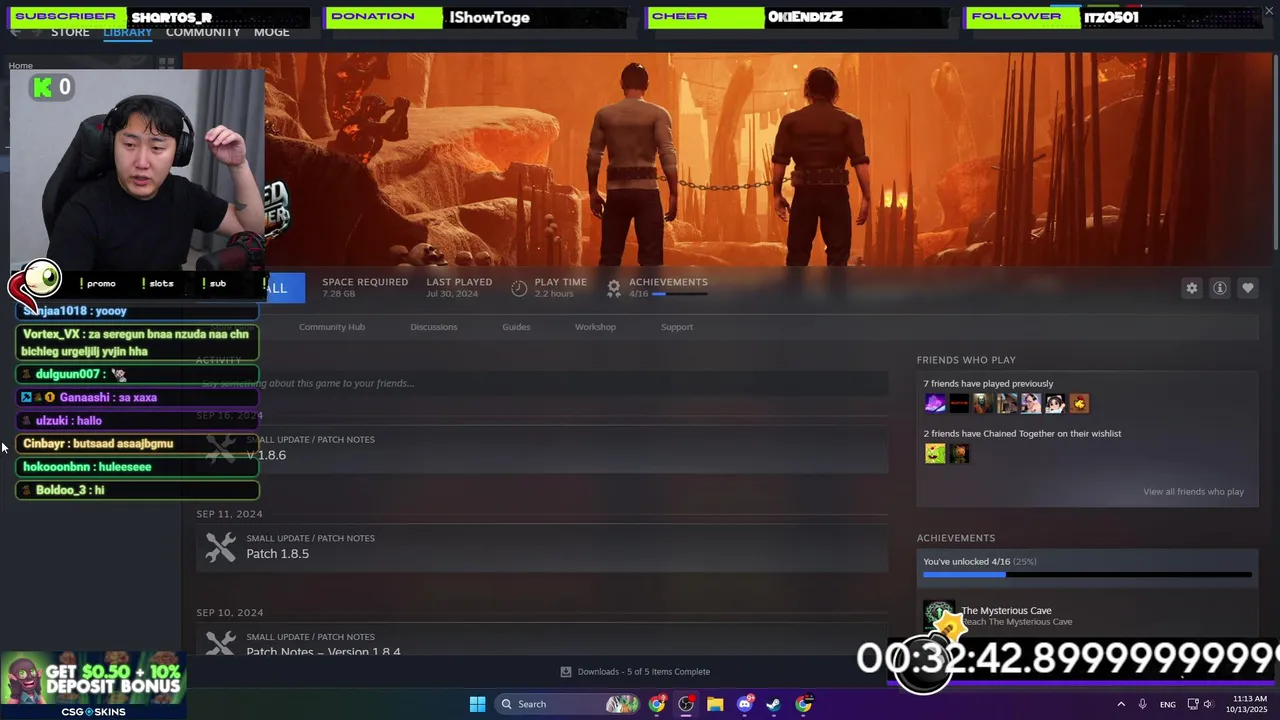Screen dimensions: 1280x720
Task: Open OBS from the taskbar
Action: point(686,704)
